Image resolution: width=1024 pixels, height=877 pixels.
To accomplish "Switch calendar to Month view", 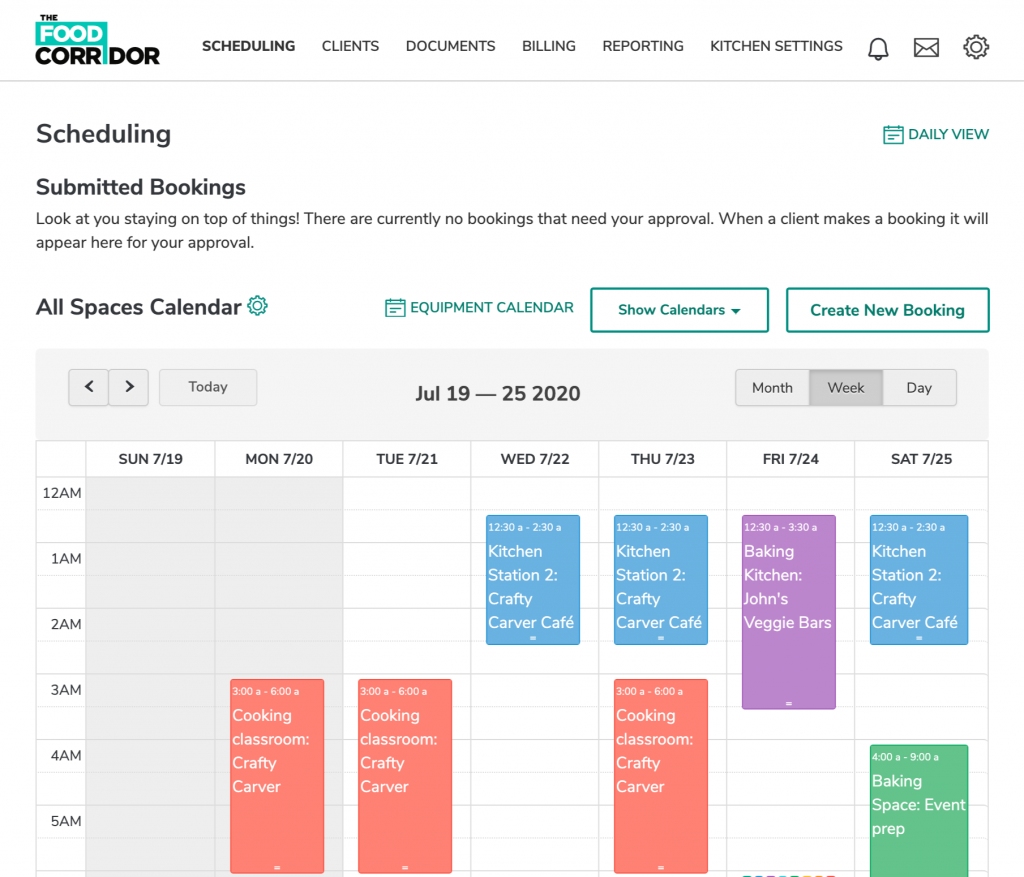I will pos(772,388).
